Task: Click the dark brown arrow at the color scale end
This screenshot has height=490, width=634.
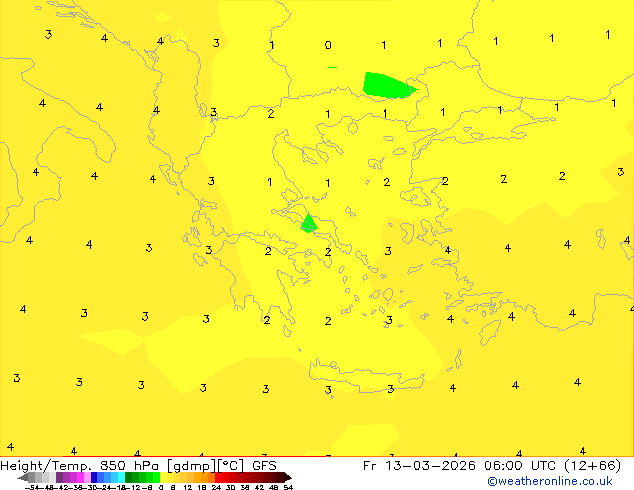Action: [x=288, y=478]
